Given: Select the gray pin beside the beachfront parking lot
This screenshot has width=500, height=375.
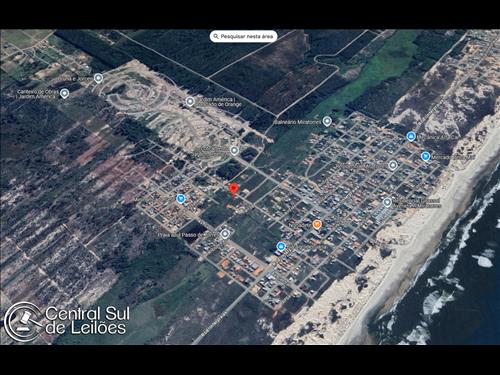Looking at the screenshot, I should pyautogui.click(x=387, y=202).
